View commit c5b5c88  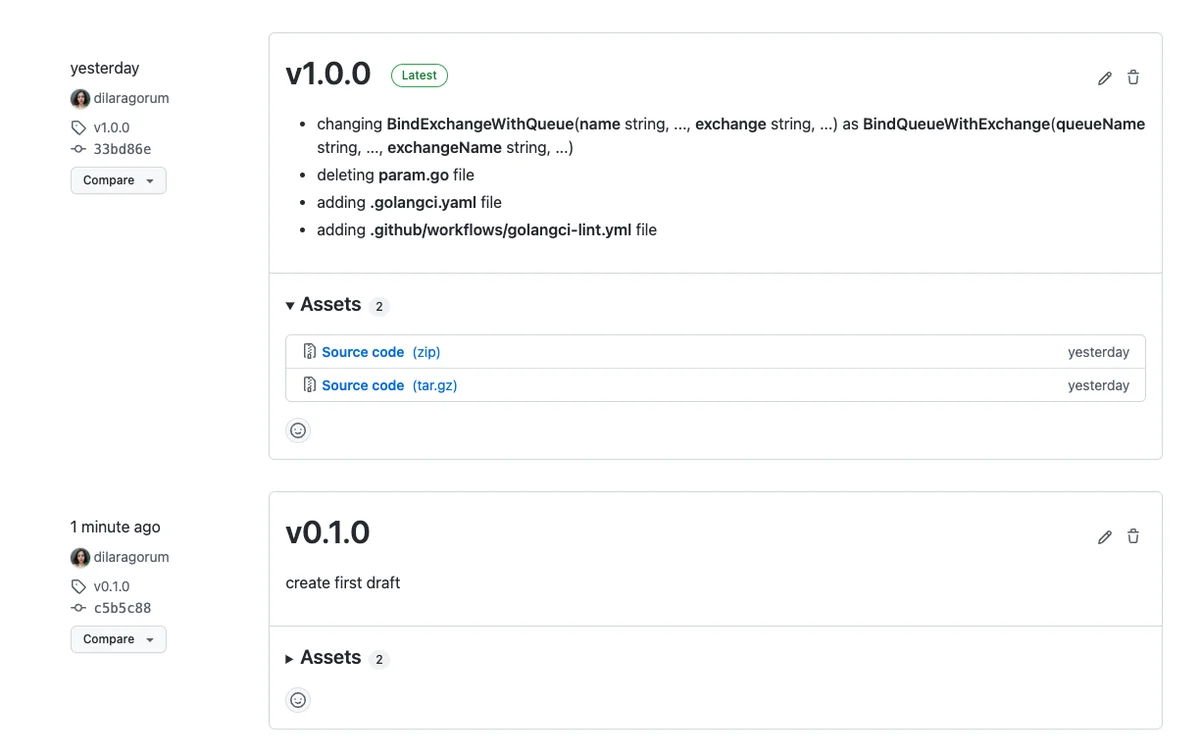[x=122, y=608]
